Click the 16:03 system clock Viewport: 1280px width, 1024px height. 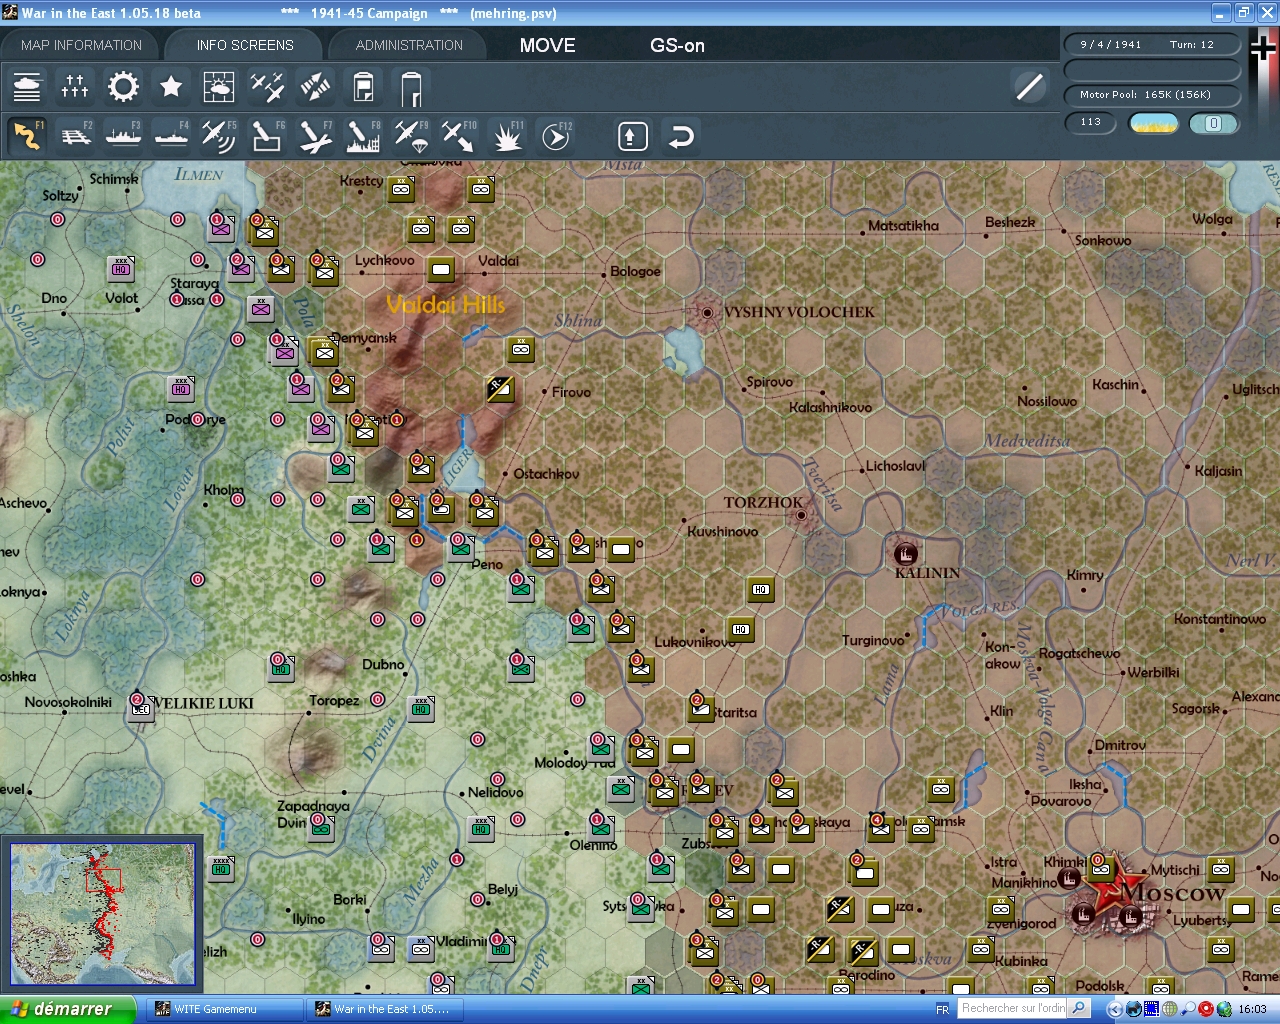[x=1252, y=1009]
